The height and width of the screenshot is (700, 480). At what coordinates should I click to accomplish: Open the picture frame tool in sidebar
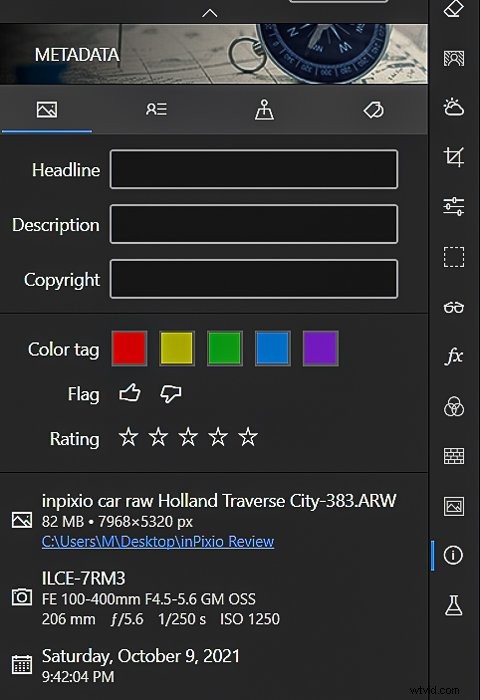(454, 506)
